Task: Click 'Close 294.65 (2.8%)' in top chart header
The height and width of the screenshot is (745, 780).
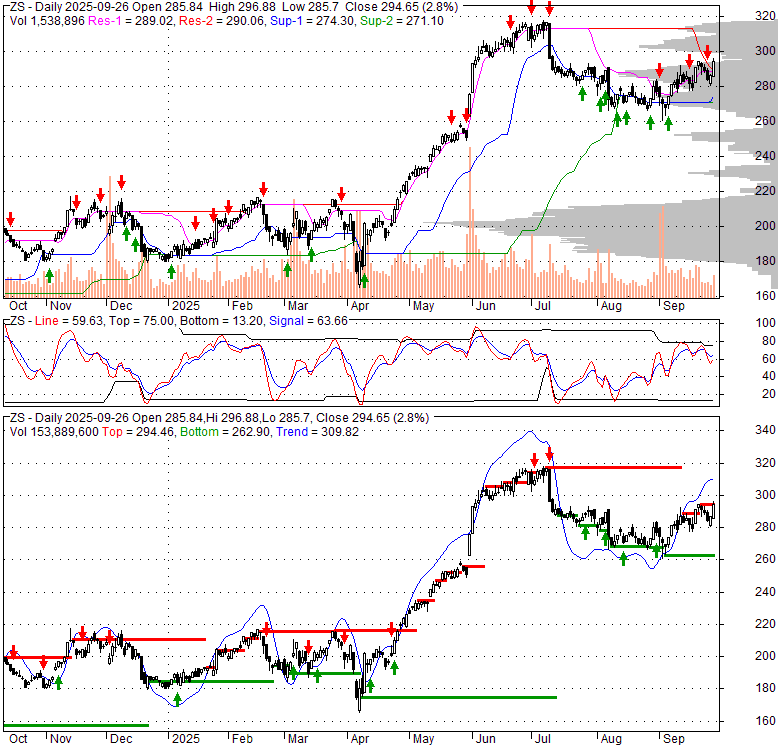Action: pos(401,7)
